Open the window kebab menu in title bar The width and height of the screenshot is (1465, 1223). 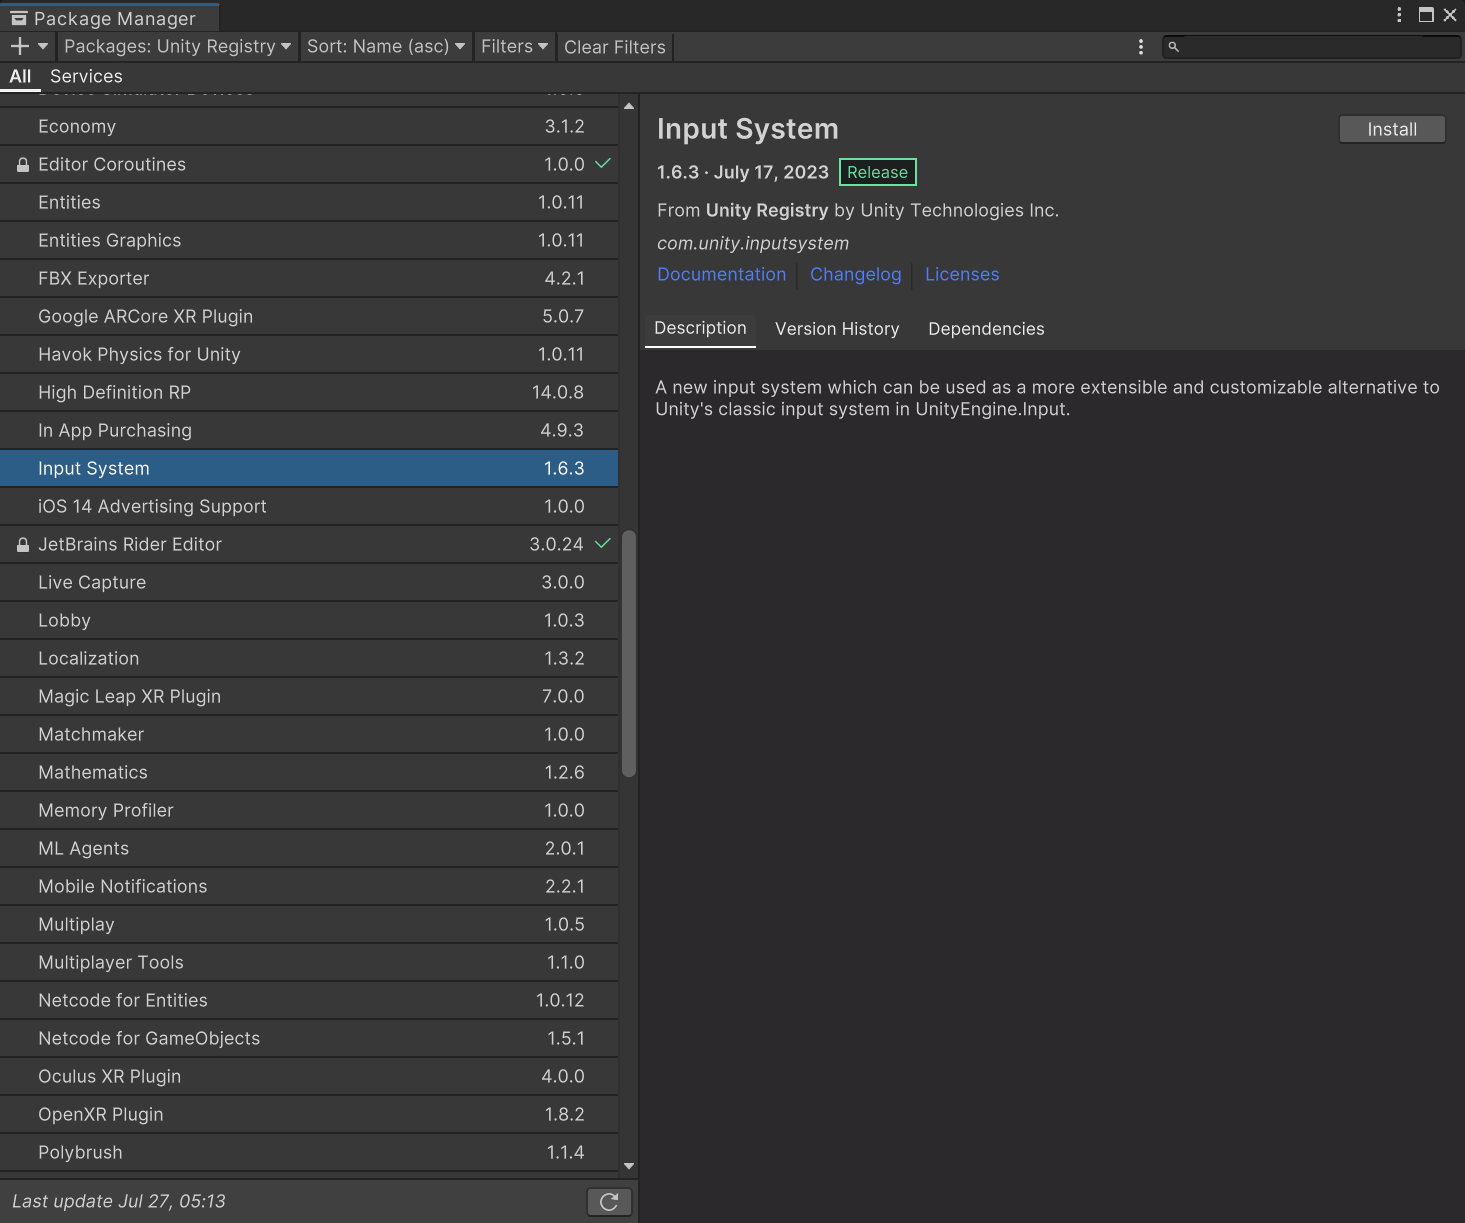[1399, 15]
